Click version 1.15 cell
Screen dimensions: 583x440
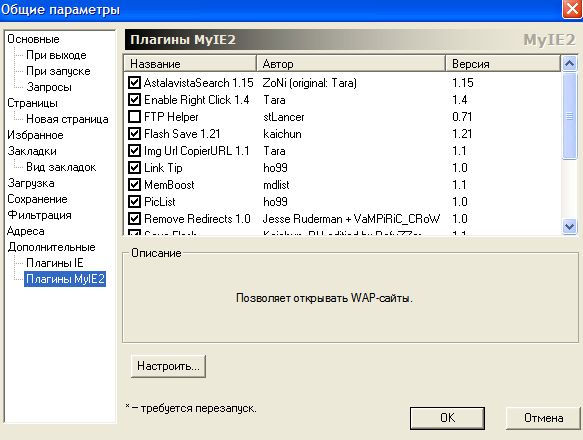[463, 83]
